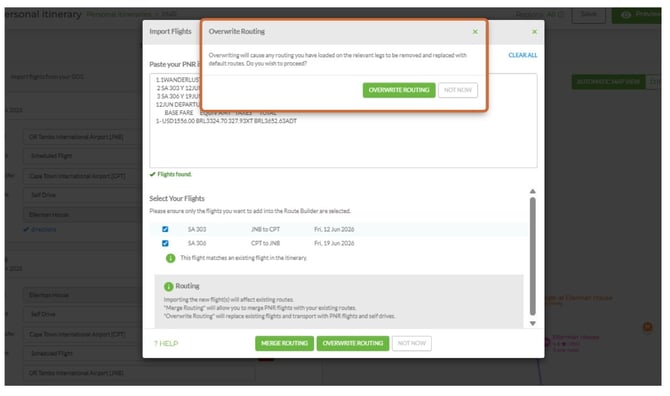Click Not Now at the dialog bottom
The image size is (670, 396).
click(411, 343)
